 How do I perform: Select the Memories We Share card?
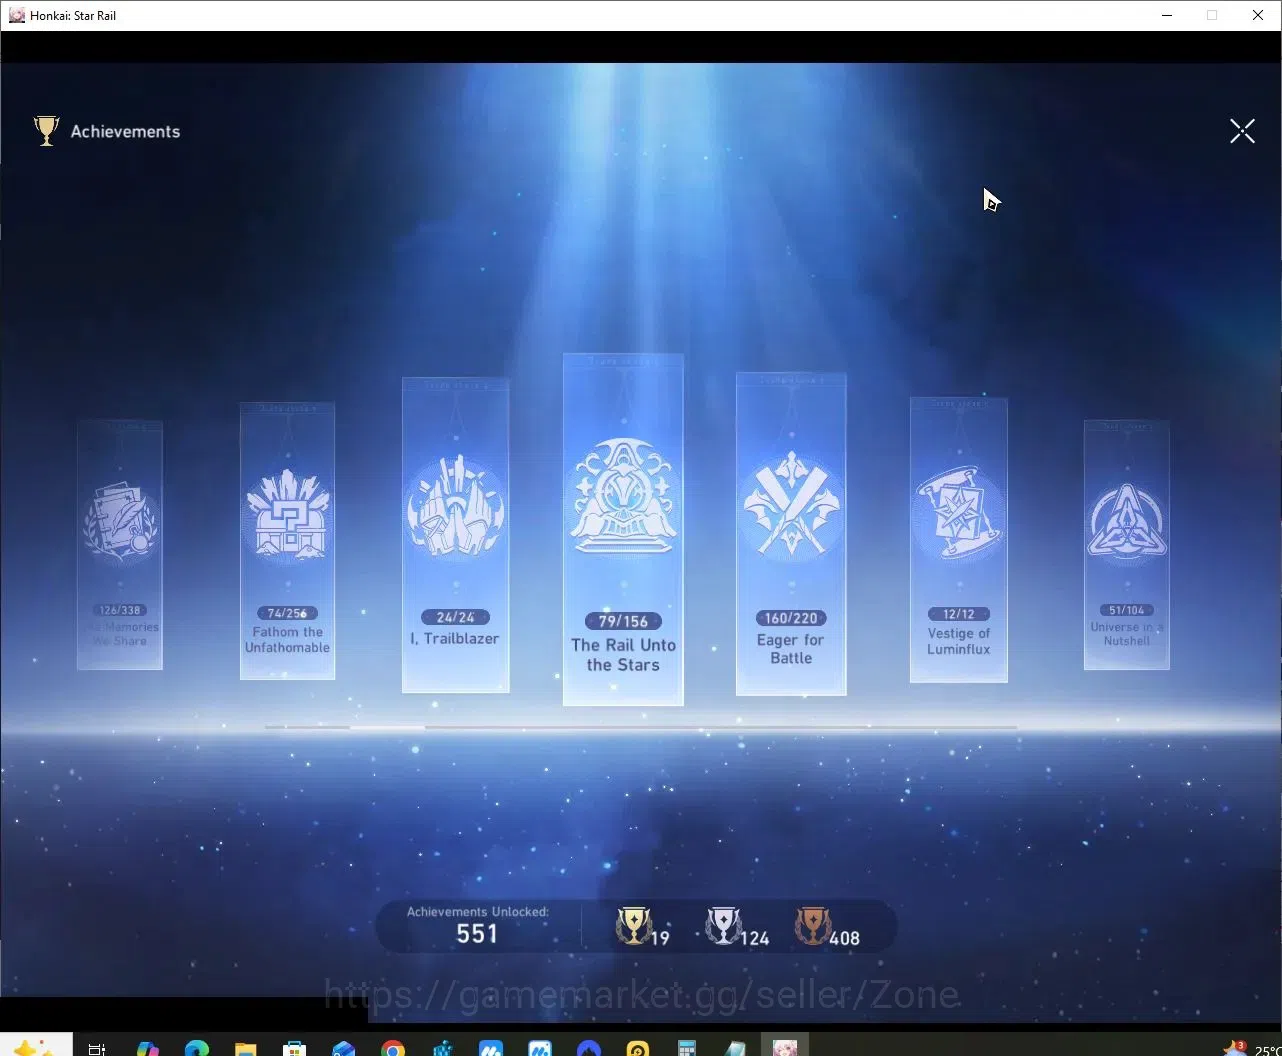point(120,545)
